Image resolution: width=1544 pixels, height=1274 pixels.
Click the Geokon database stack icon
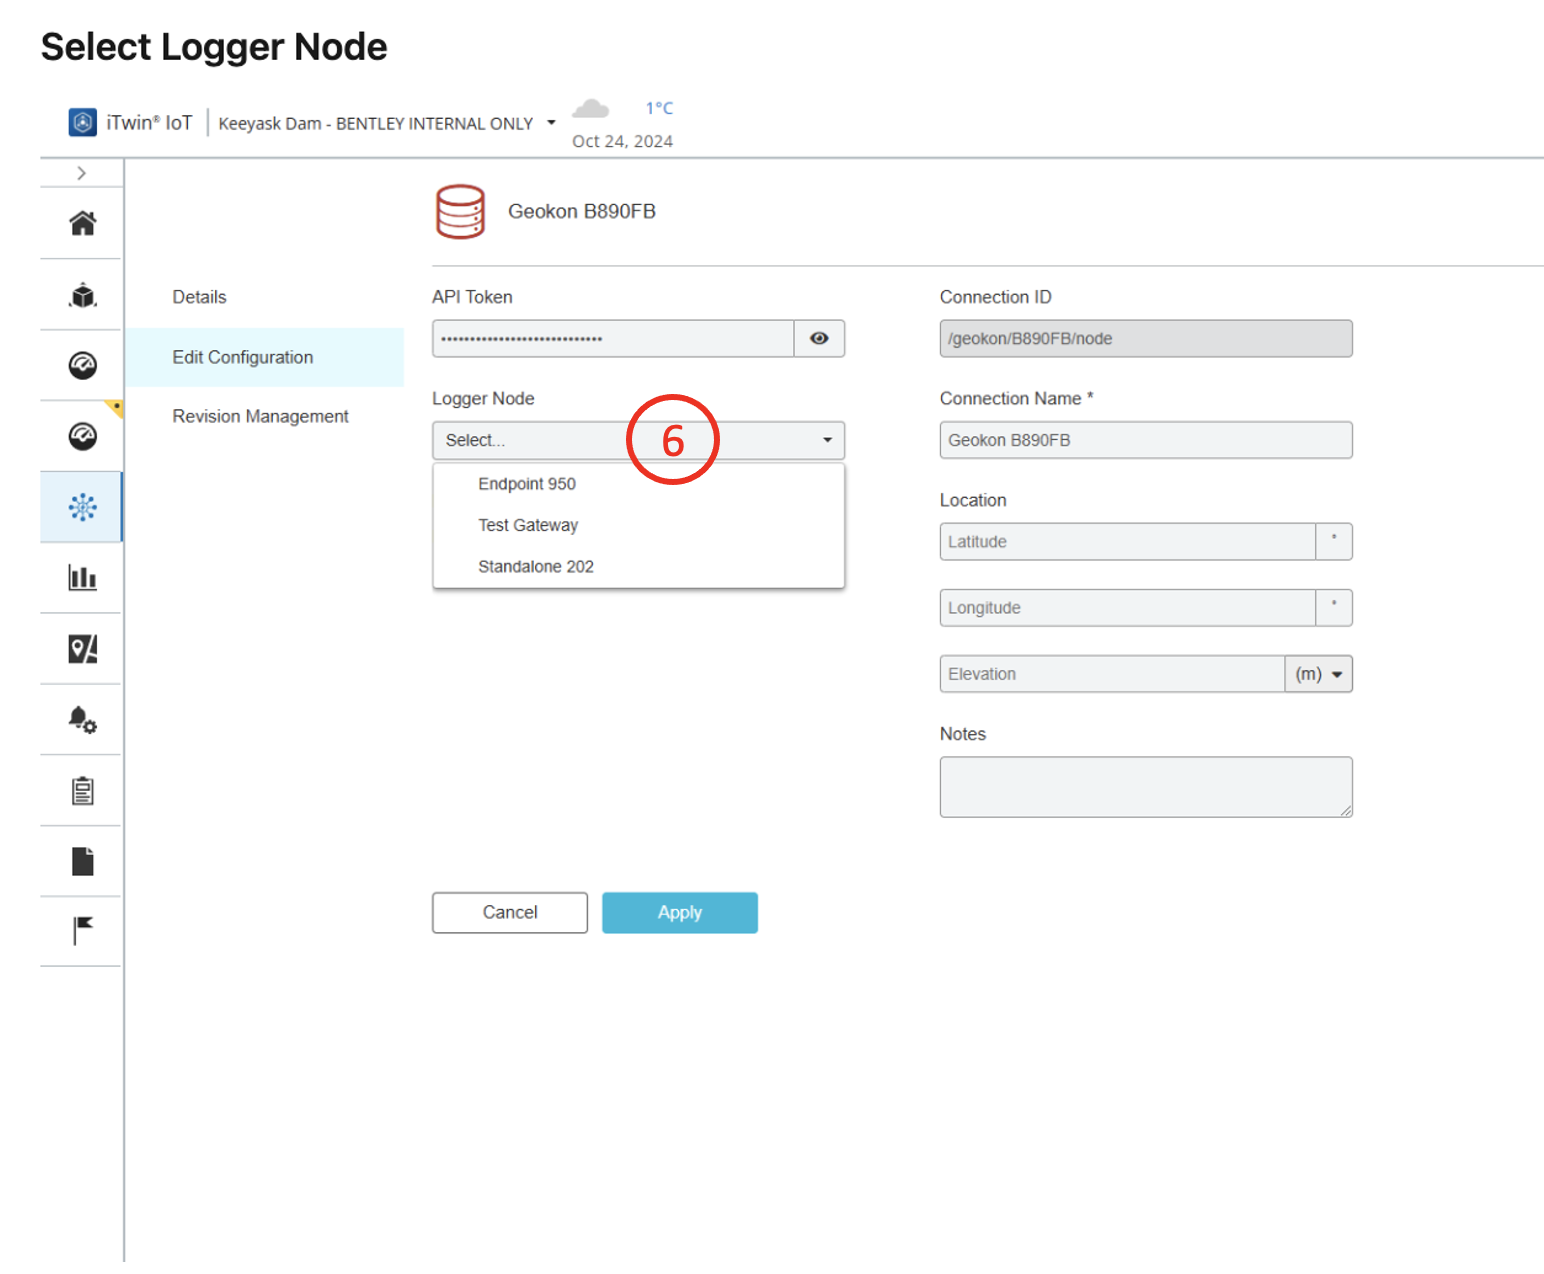click(x=460, y=212)
